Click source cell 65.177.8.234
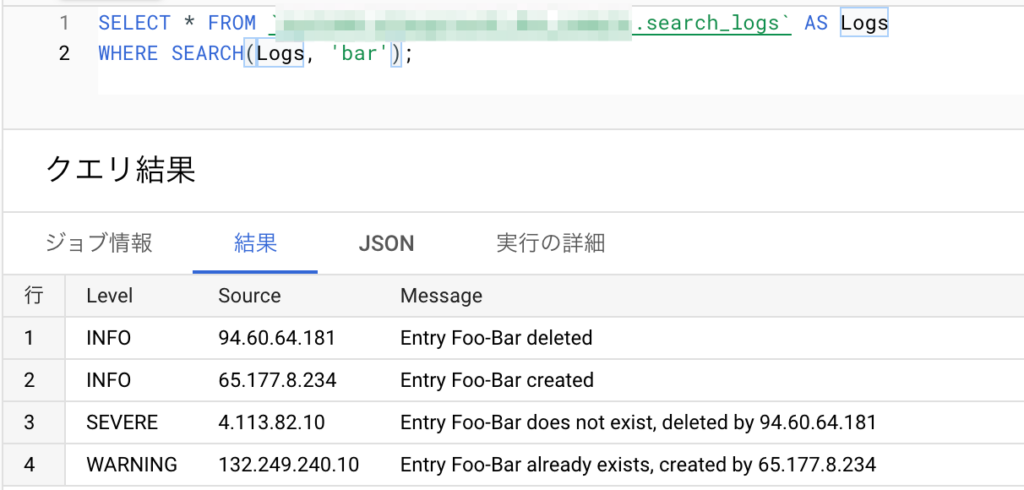This screenshot has width=1024, height=490. point(277,381)
